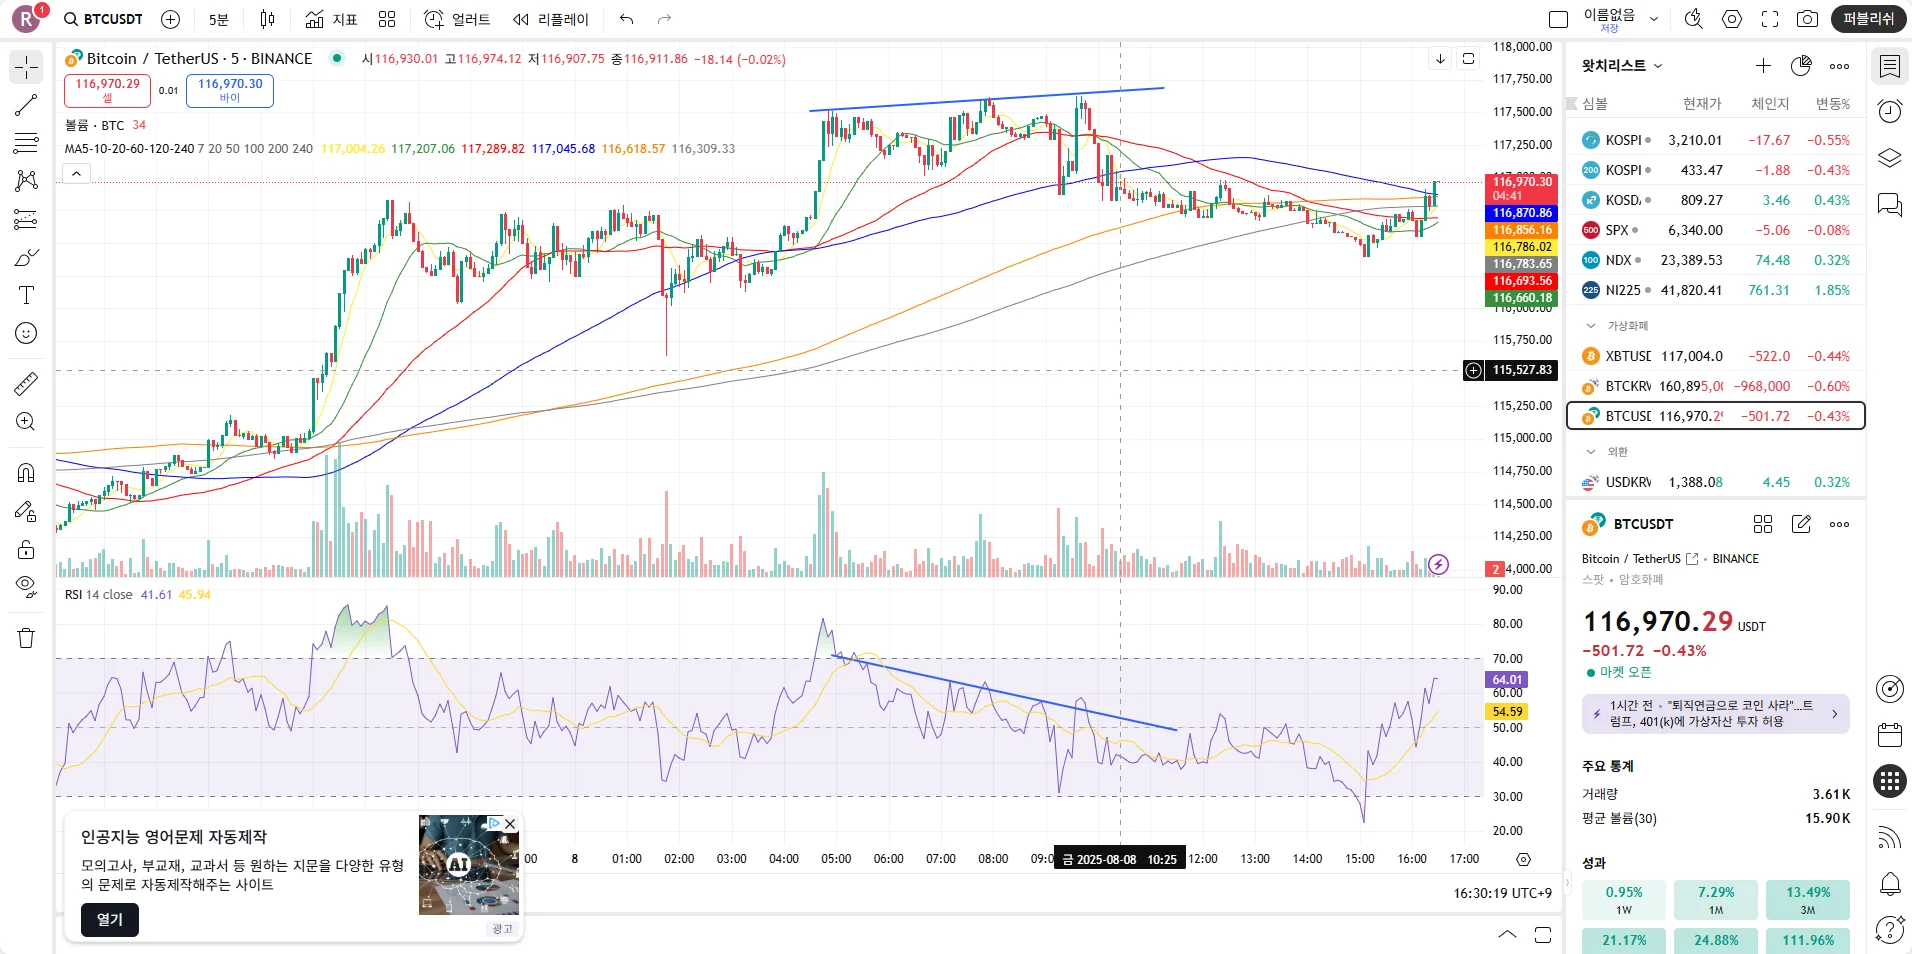Take a chart snapshot with camera icon
This screenshot has width=1912, height=954.
point(1807,19)
